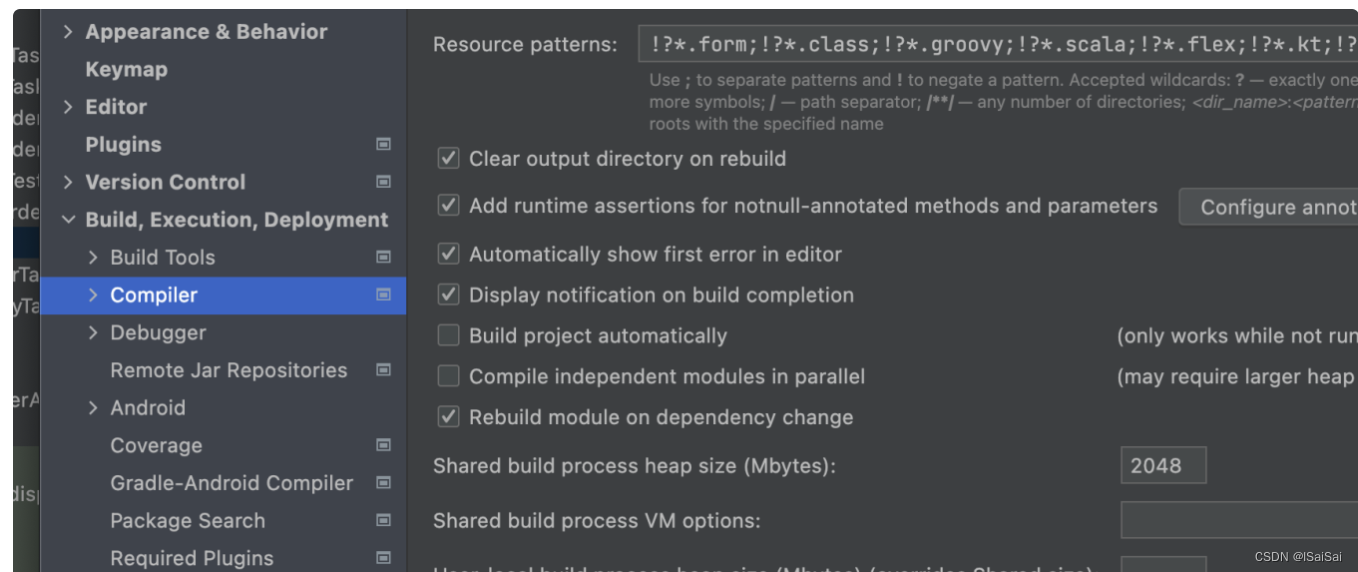Enable Compile independent modules in parallel
Screen dimensions: 1358x572
(449, 376)
